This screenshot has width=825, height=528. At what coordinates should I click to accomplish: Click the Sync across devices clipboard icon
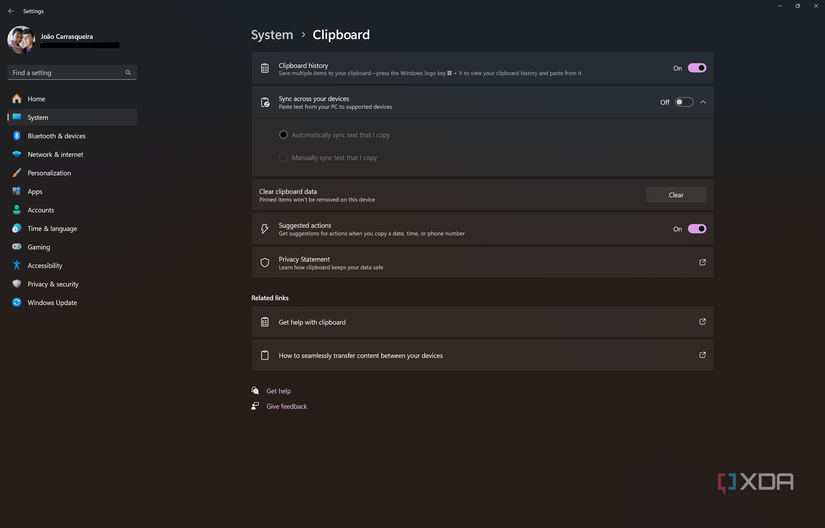click(265, 102)
